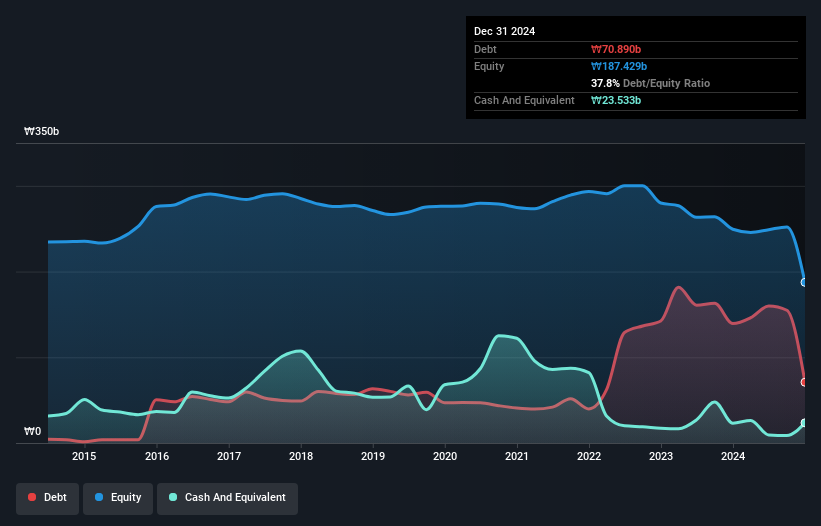Click the ₩70.890b debt value
Image resolution: width=821 pixels, height=526 pixels.
click(x=616, y=49)
